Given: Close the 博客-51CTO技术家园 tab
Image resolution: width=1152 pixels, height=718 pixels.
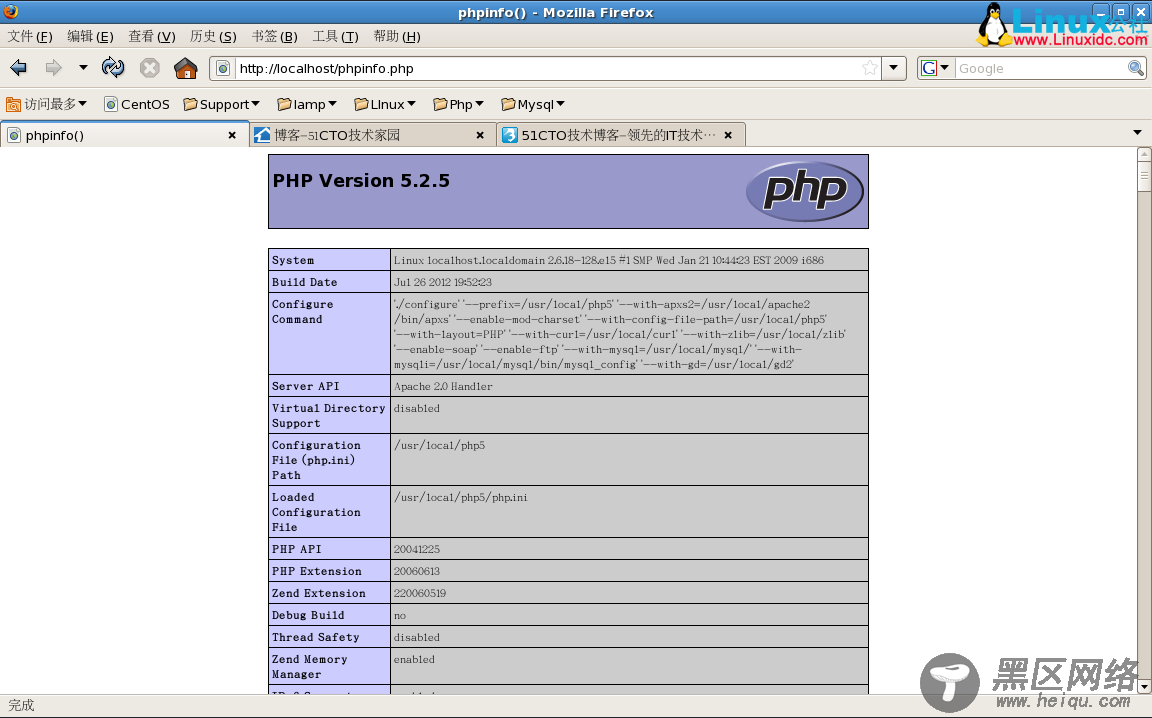Looking at the screenshot, I should [480, 135].
